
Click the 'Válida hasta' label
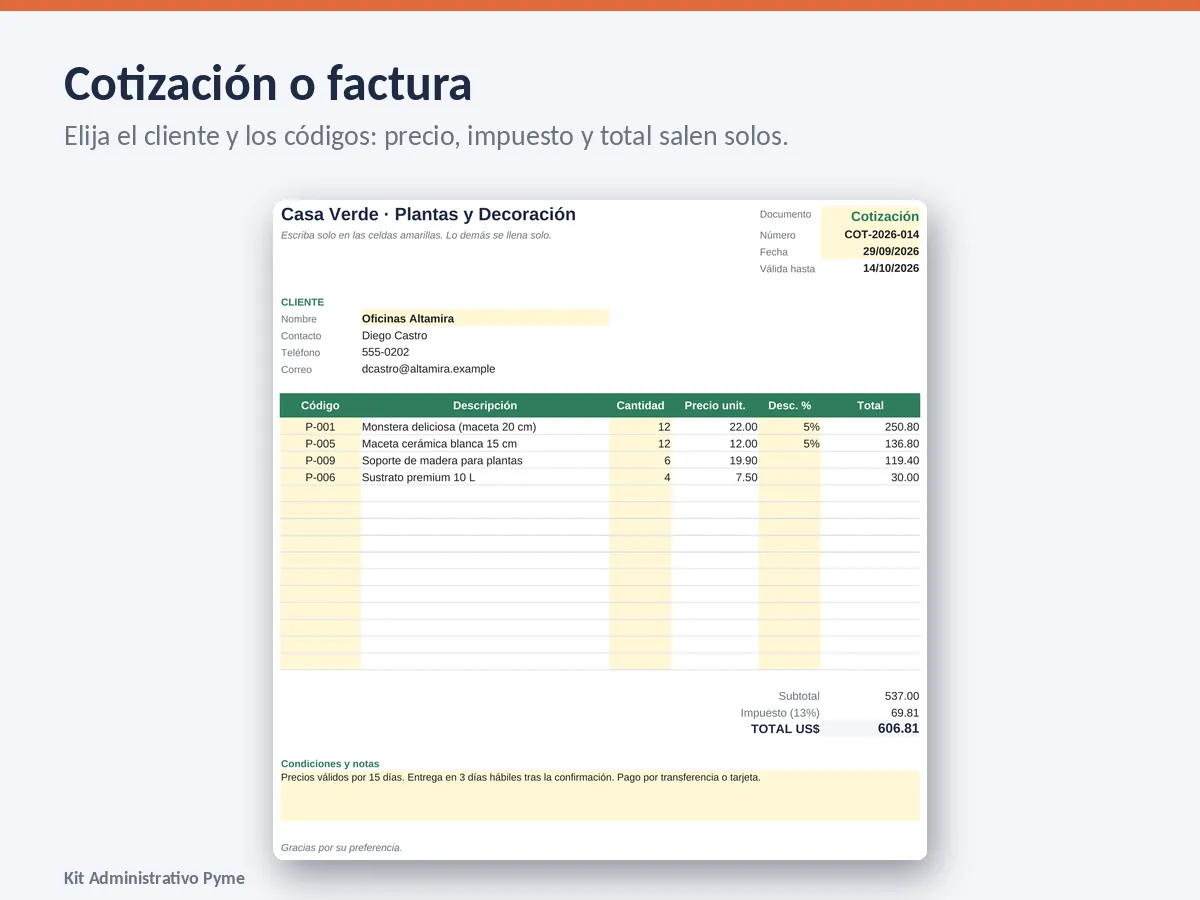(x=787, y=269)
